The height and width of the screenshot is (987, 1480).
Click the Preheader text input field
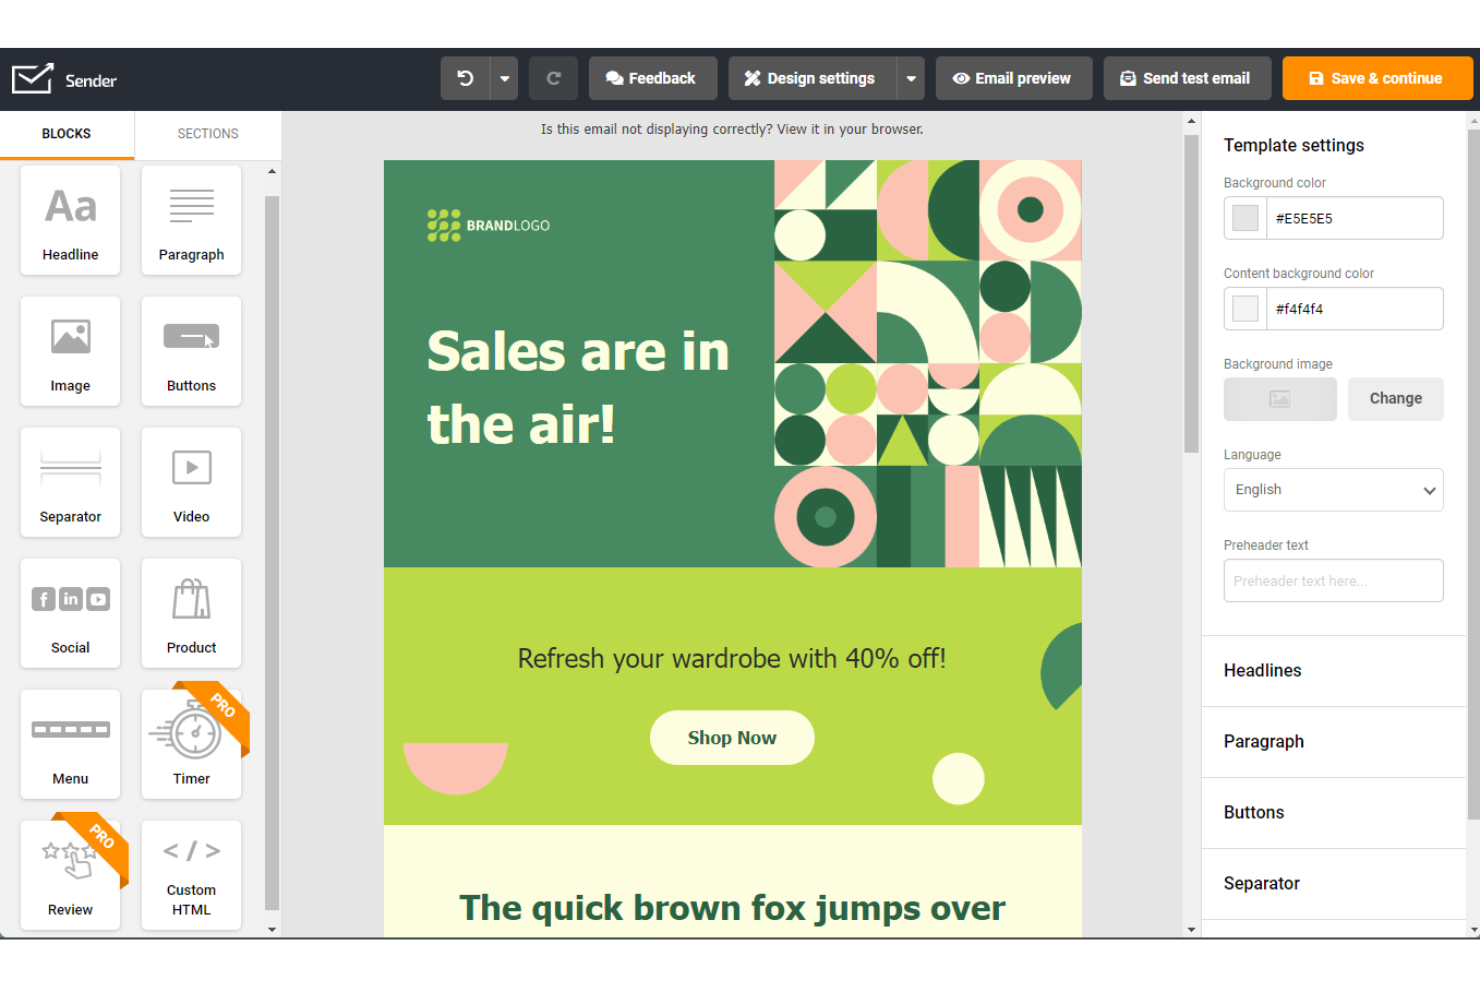pos(1333,580)
